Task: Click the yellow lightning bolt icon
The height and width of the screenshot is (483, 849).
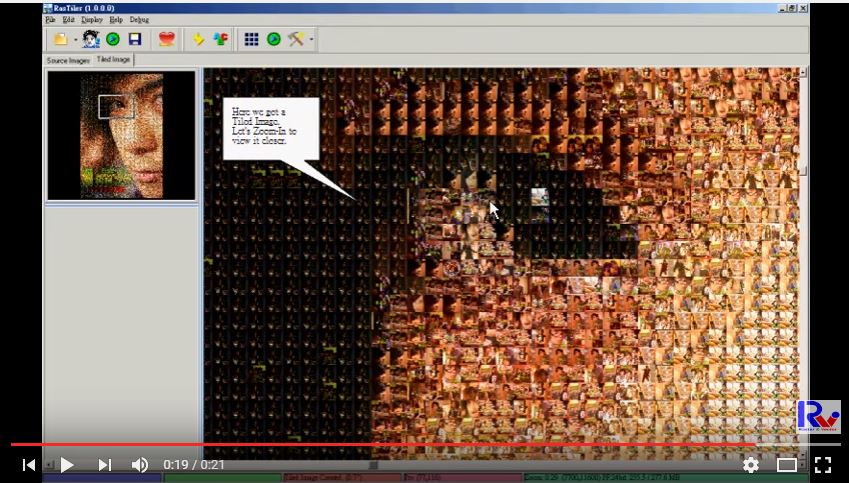Action: pyautogui.click(x=199, y=39)
